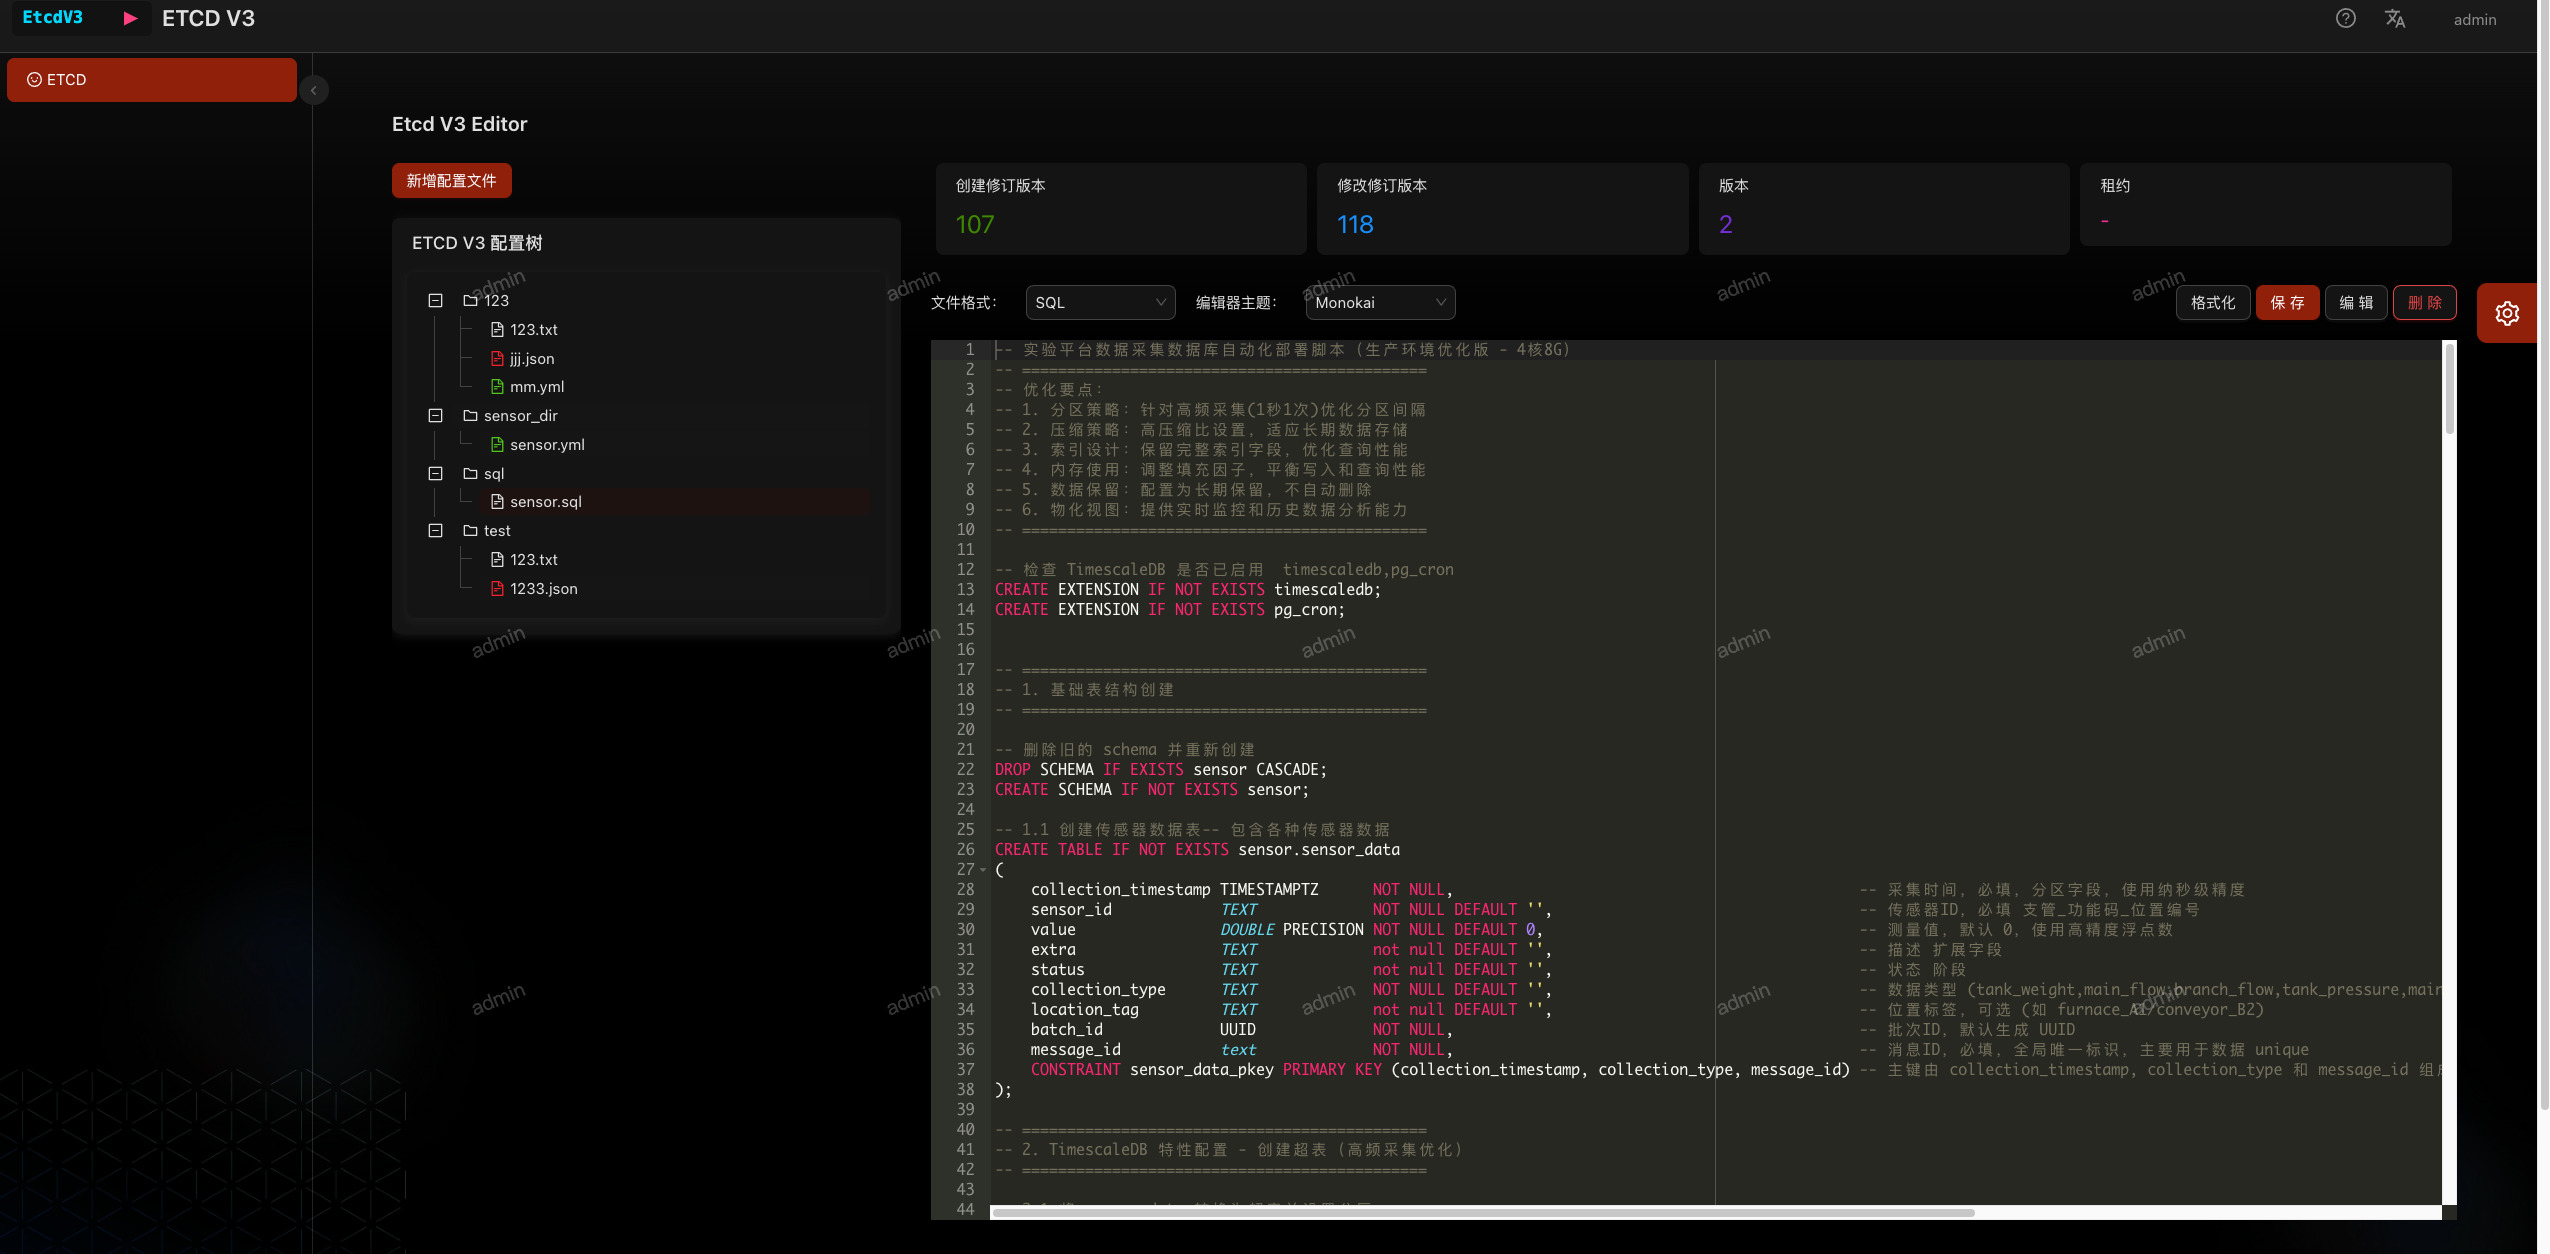Select mm.yml in the config tree
This screenshot has height=1254, width=2550.
point(537,386)
